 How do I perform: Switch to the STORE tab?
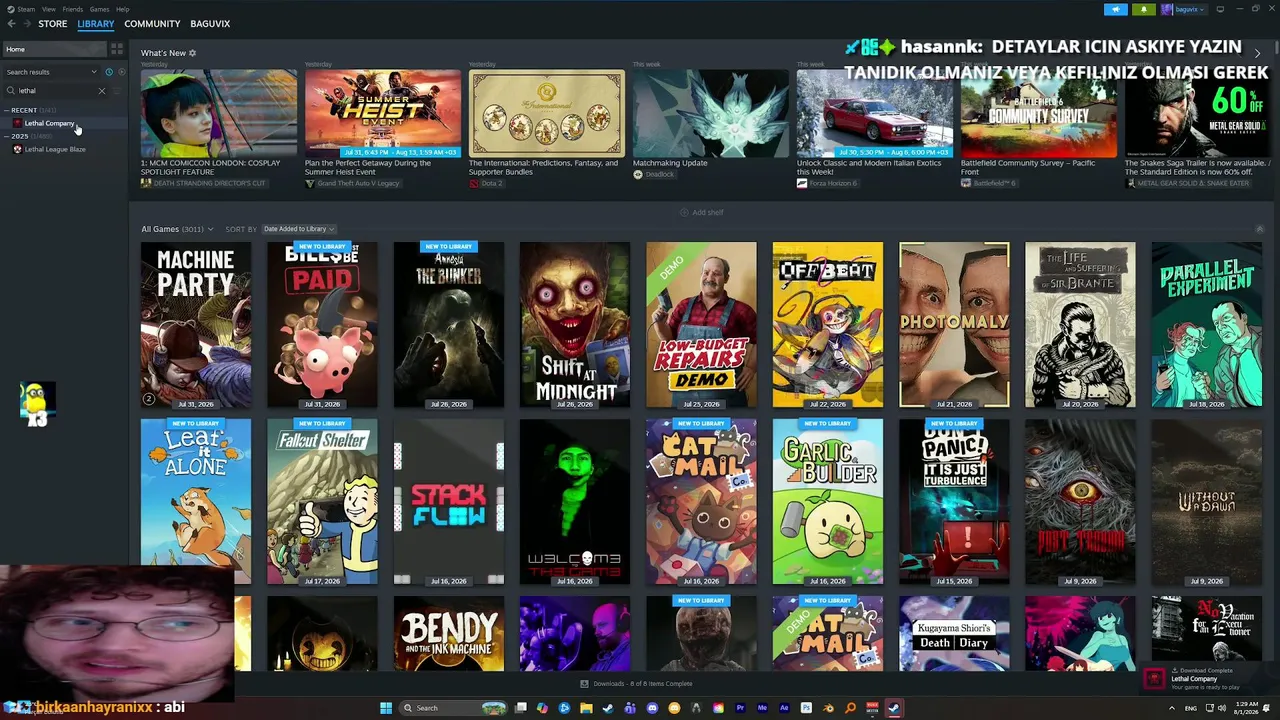pos(53,24)
